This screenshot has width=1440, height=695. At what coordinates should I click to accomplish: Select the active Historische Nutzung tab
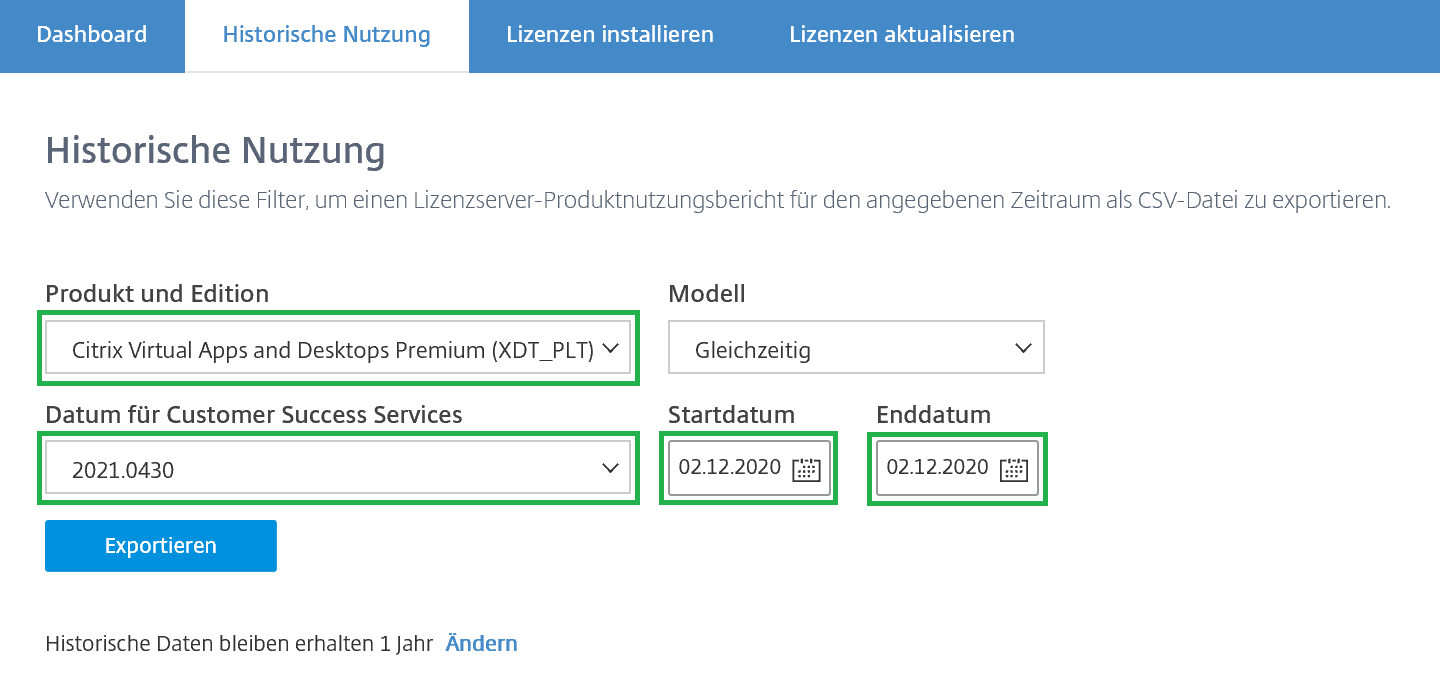(326, 34)
